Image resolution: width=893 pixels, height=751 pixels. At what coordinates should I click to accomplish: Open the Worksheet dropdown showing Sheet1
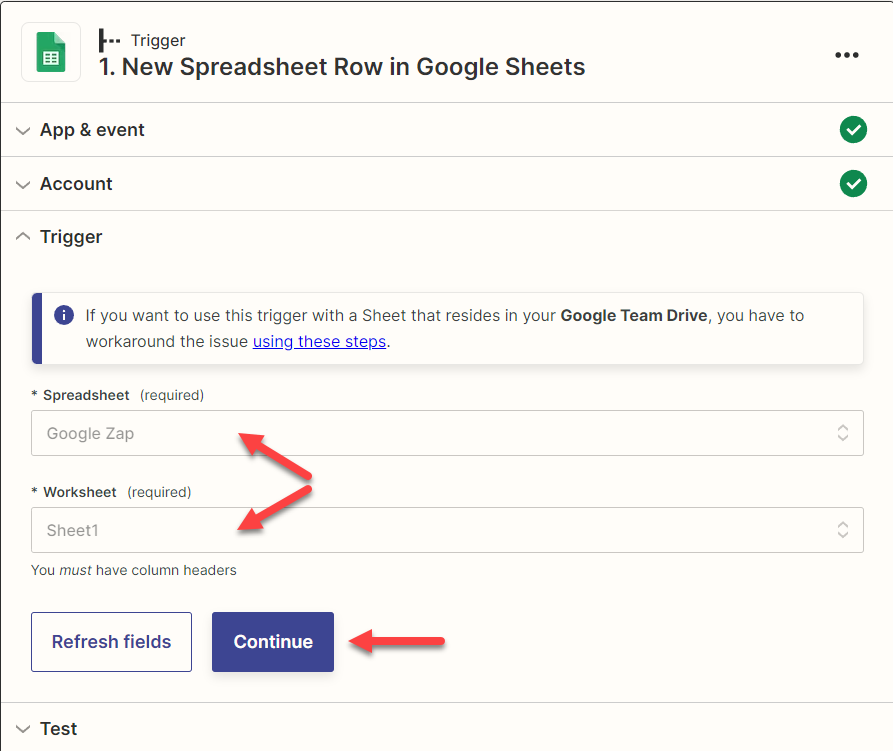coord(447,530)
